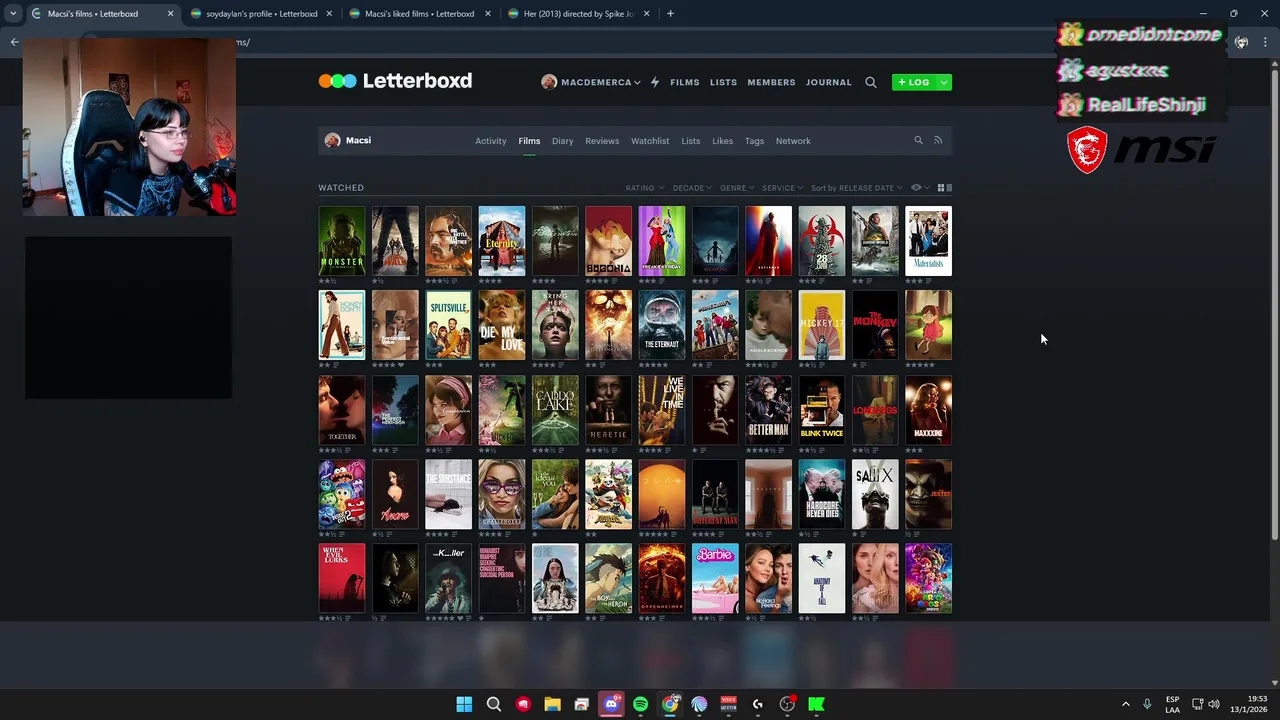Open Discord from taskbar
The image size is (1280, 720).
pos(611,704)
